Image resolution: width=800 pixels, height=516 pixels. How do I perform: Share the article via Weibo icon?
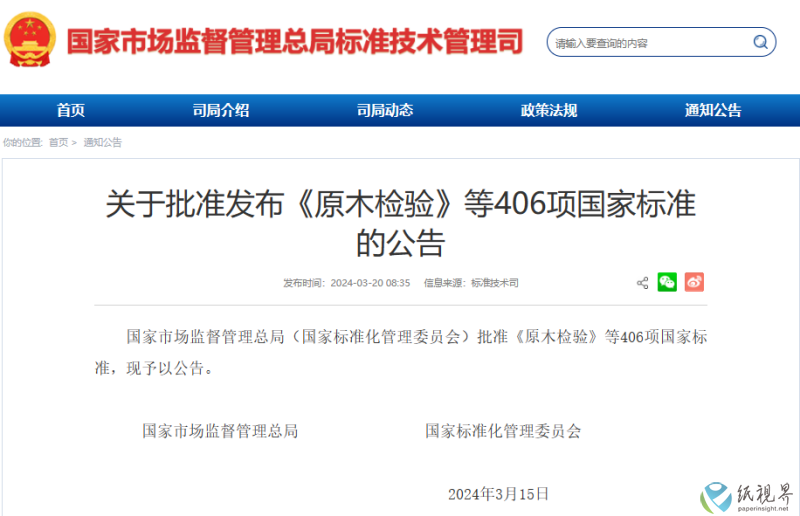tap(694, 282)
